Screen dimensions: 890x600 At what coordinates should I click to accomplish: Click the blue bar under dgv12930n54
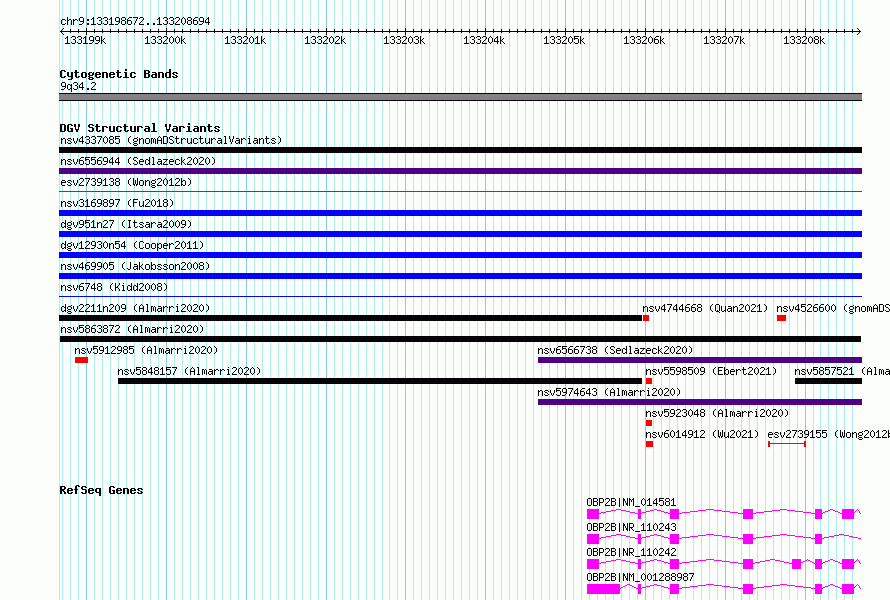point(460,255)
